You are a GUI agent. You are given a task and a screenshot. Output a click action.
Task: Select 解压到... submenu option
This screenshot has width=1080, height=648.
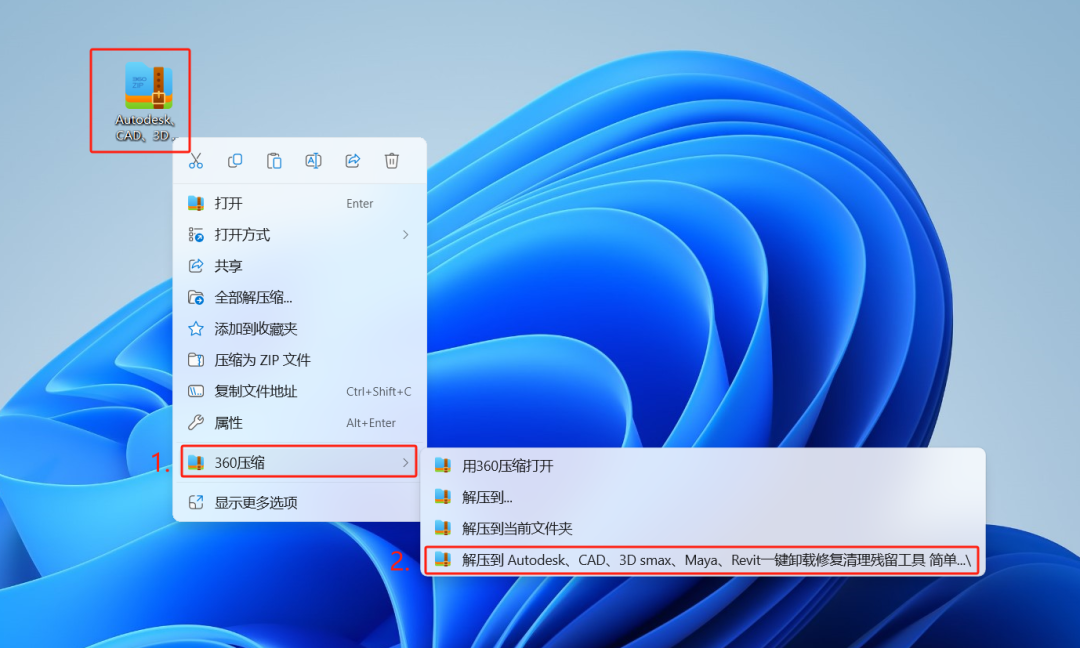703,497
